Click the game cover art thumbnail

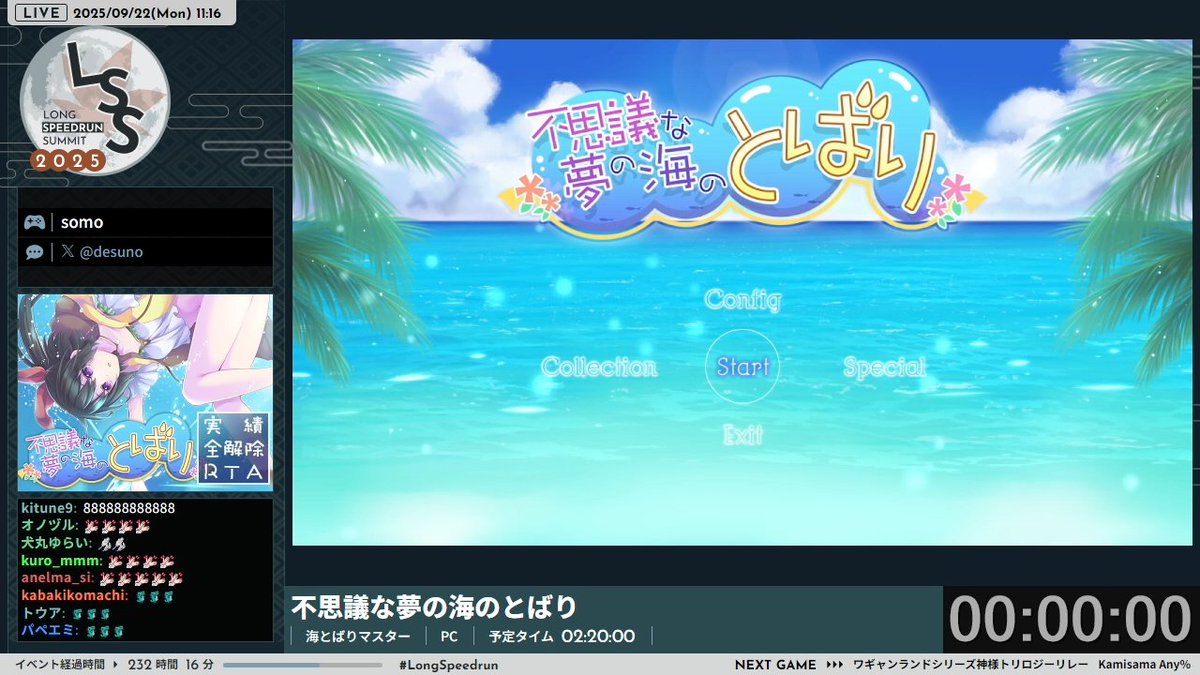(x=145, y=391)
